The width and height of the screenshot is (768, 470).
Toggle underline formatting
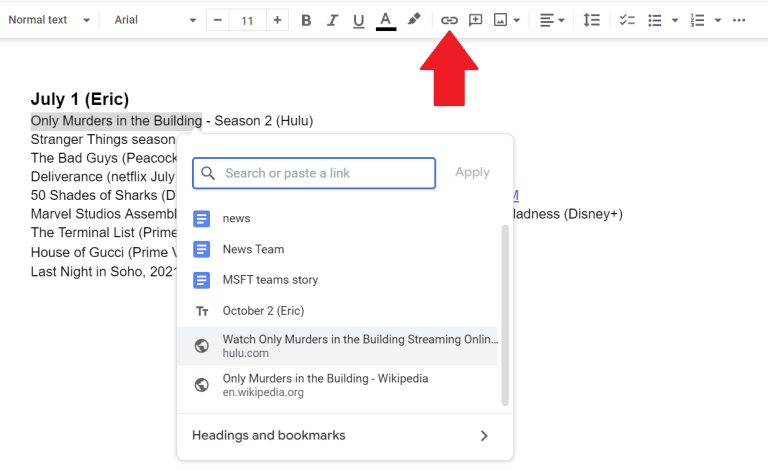pos(359,20)
